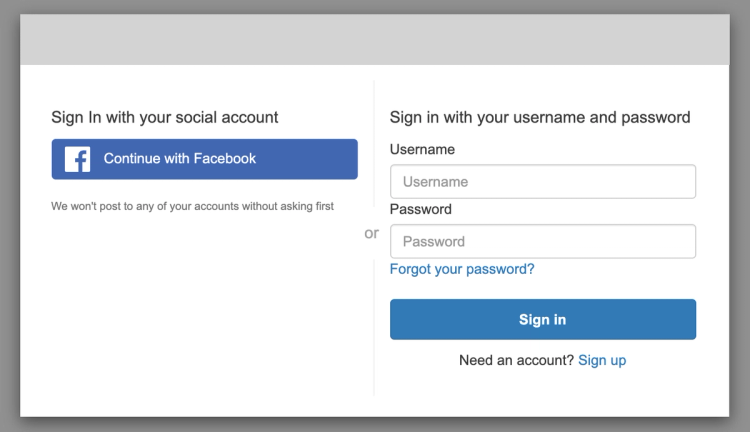Click the Password field label

click(x=420, y=209)
